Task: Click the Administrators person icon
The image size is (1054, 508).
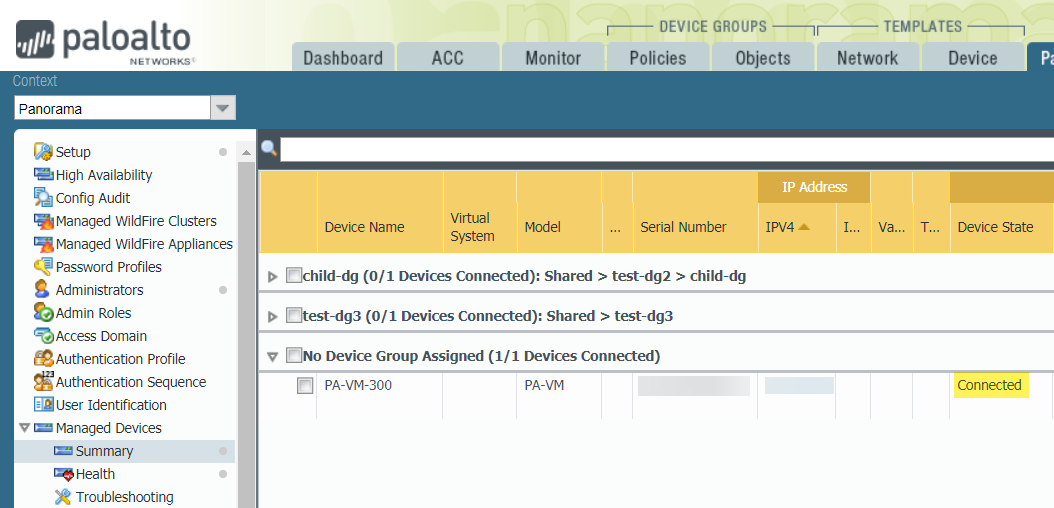Action: coord(42,290)
